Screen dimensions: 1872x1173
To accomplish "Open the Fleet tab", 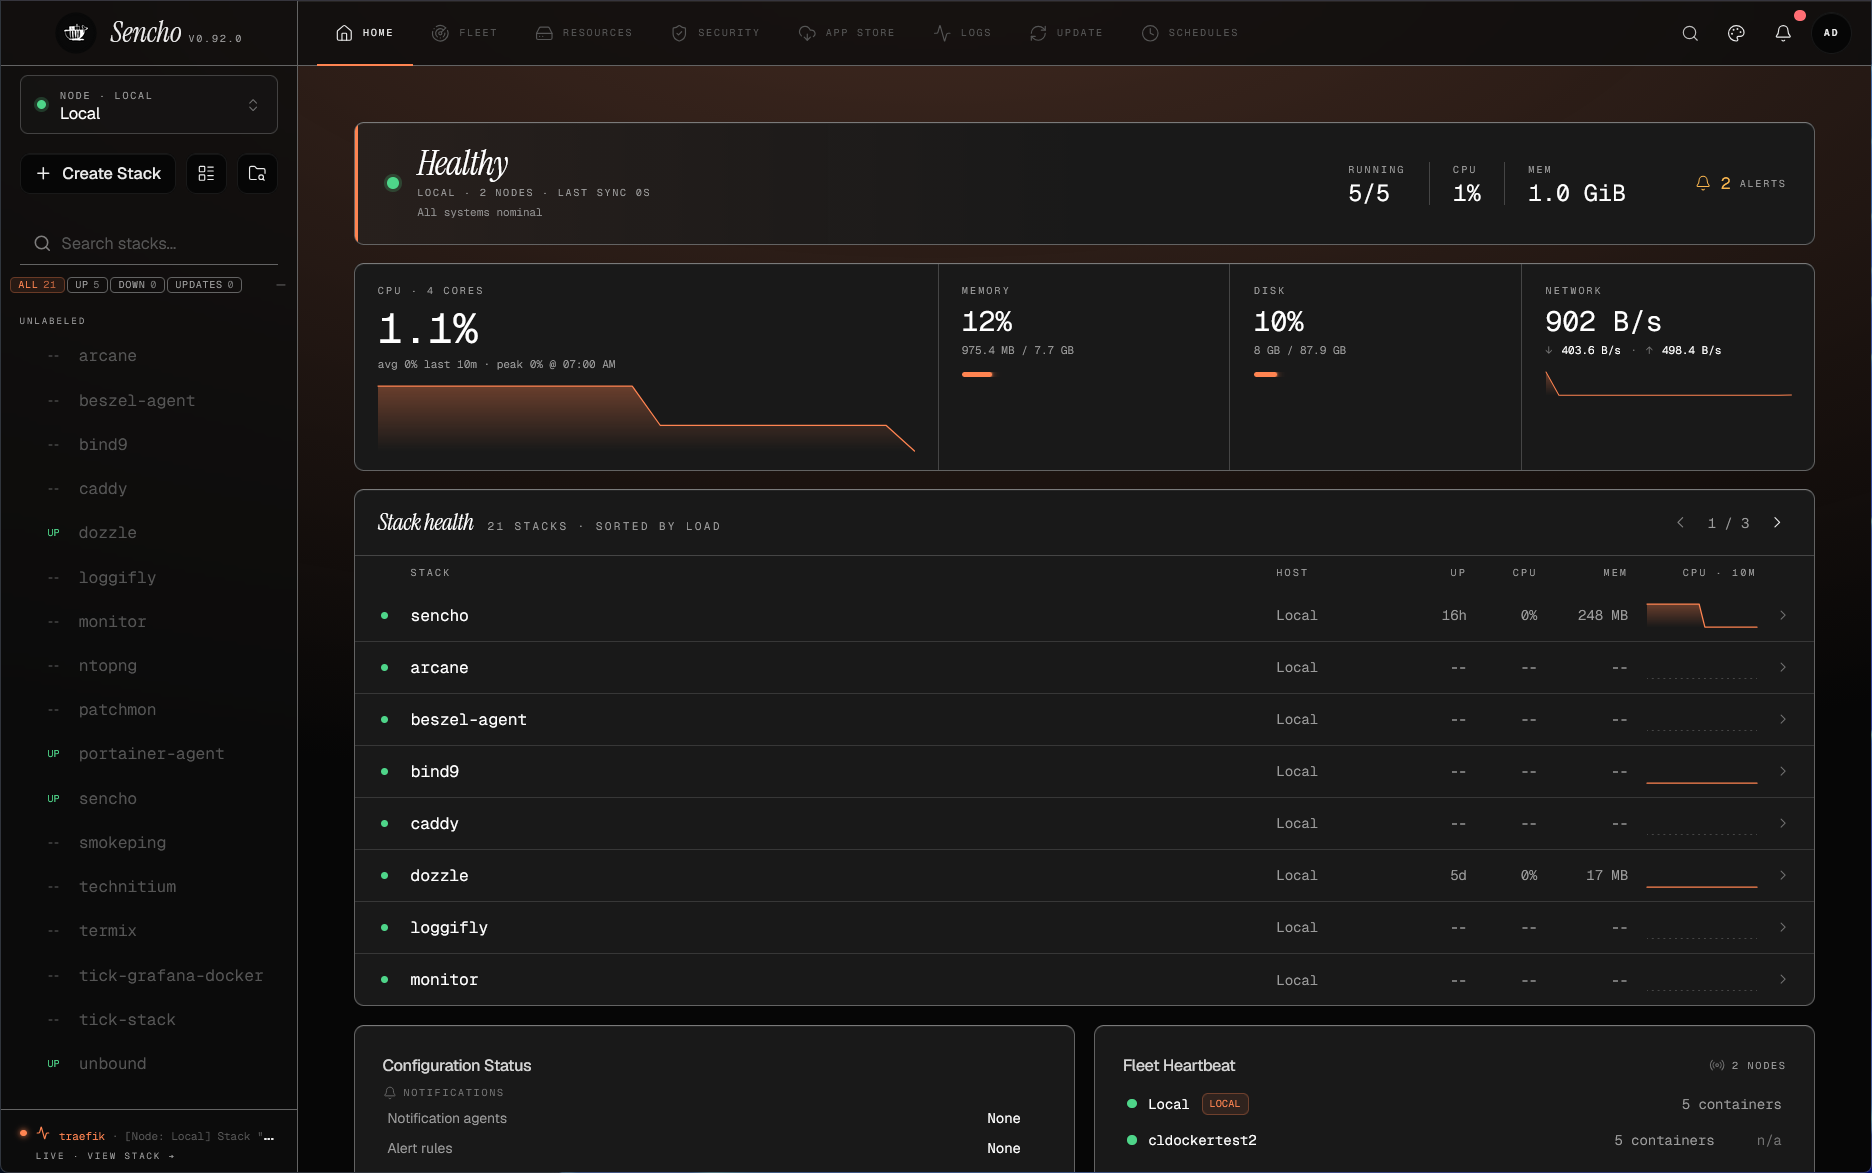I will point(464,33).
